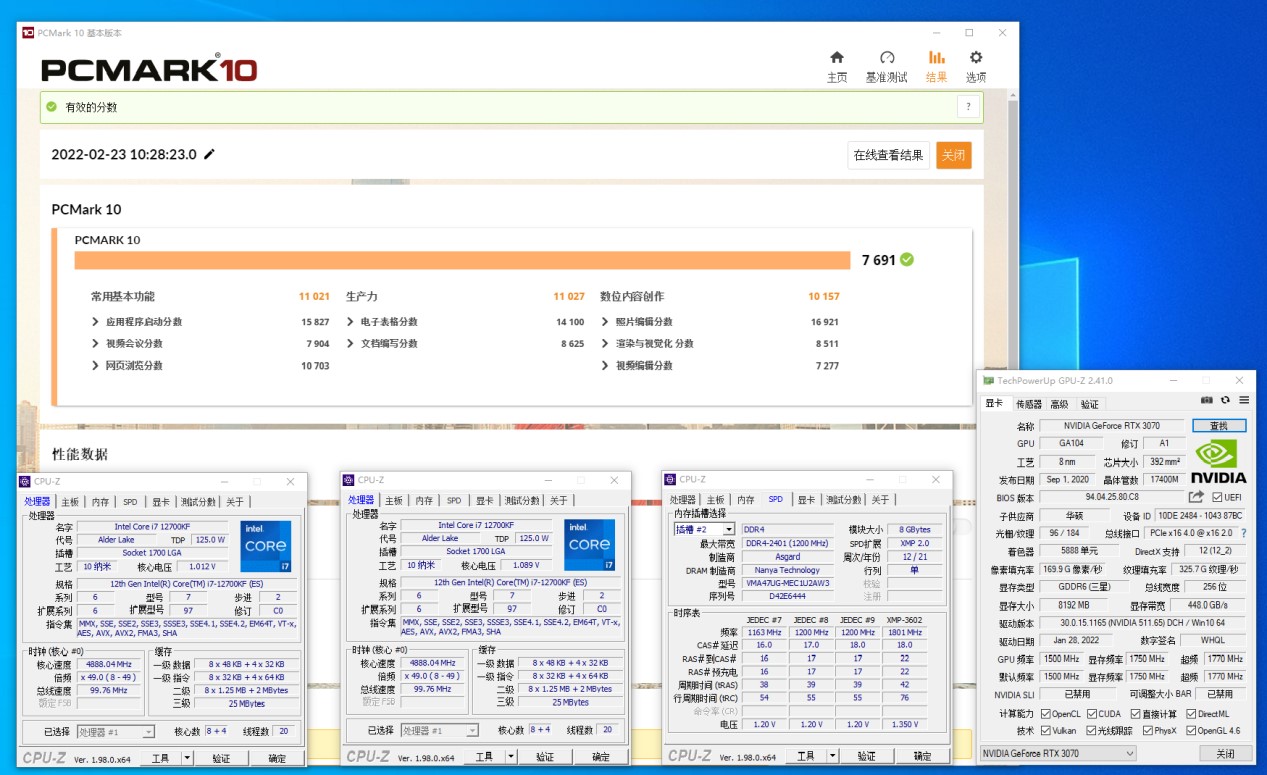Expand the 网页浏览分数 row chevron
This screenshot has width=1267, height=775.
[95, 366]
